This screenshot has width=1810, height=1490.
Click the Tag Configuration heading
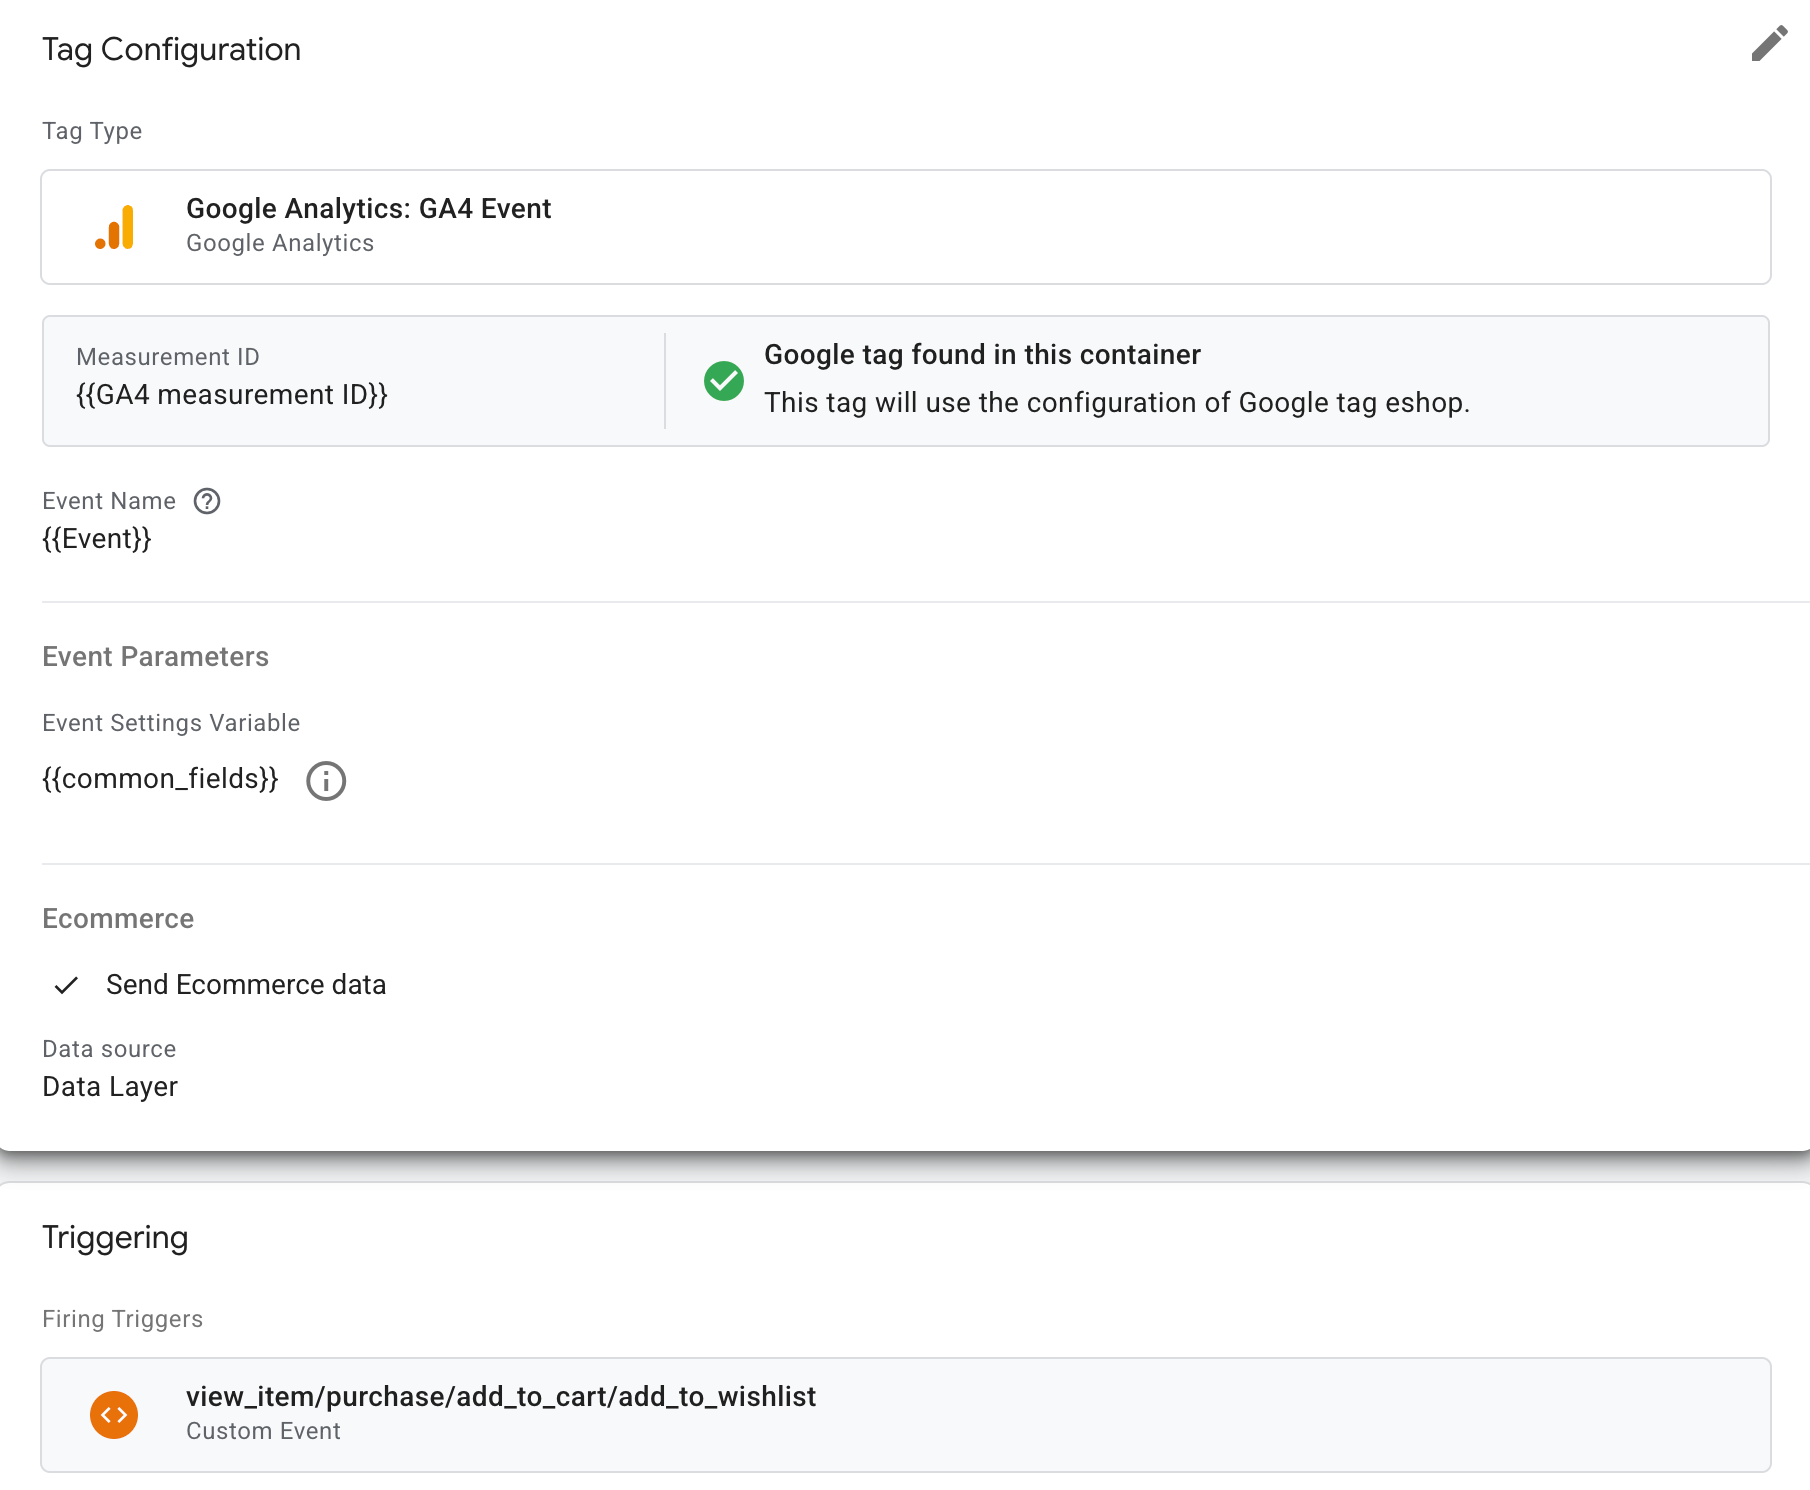pos(171,50)
